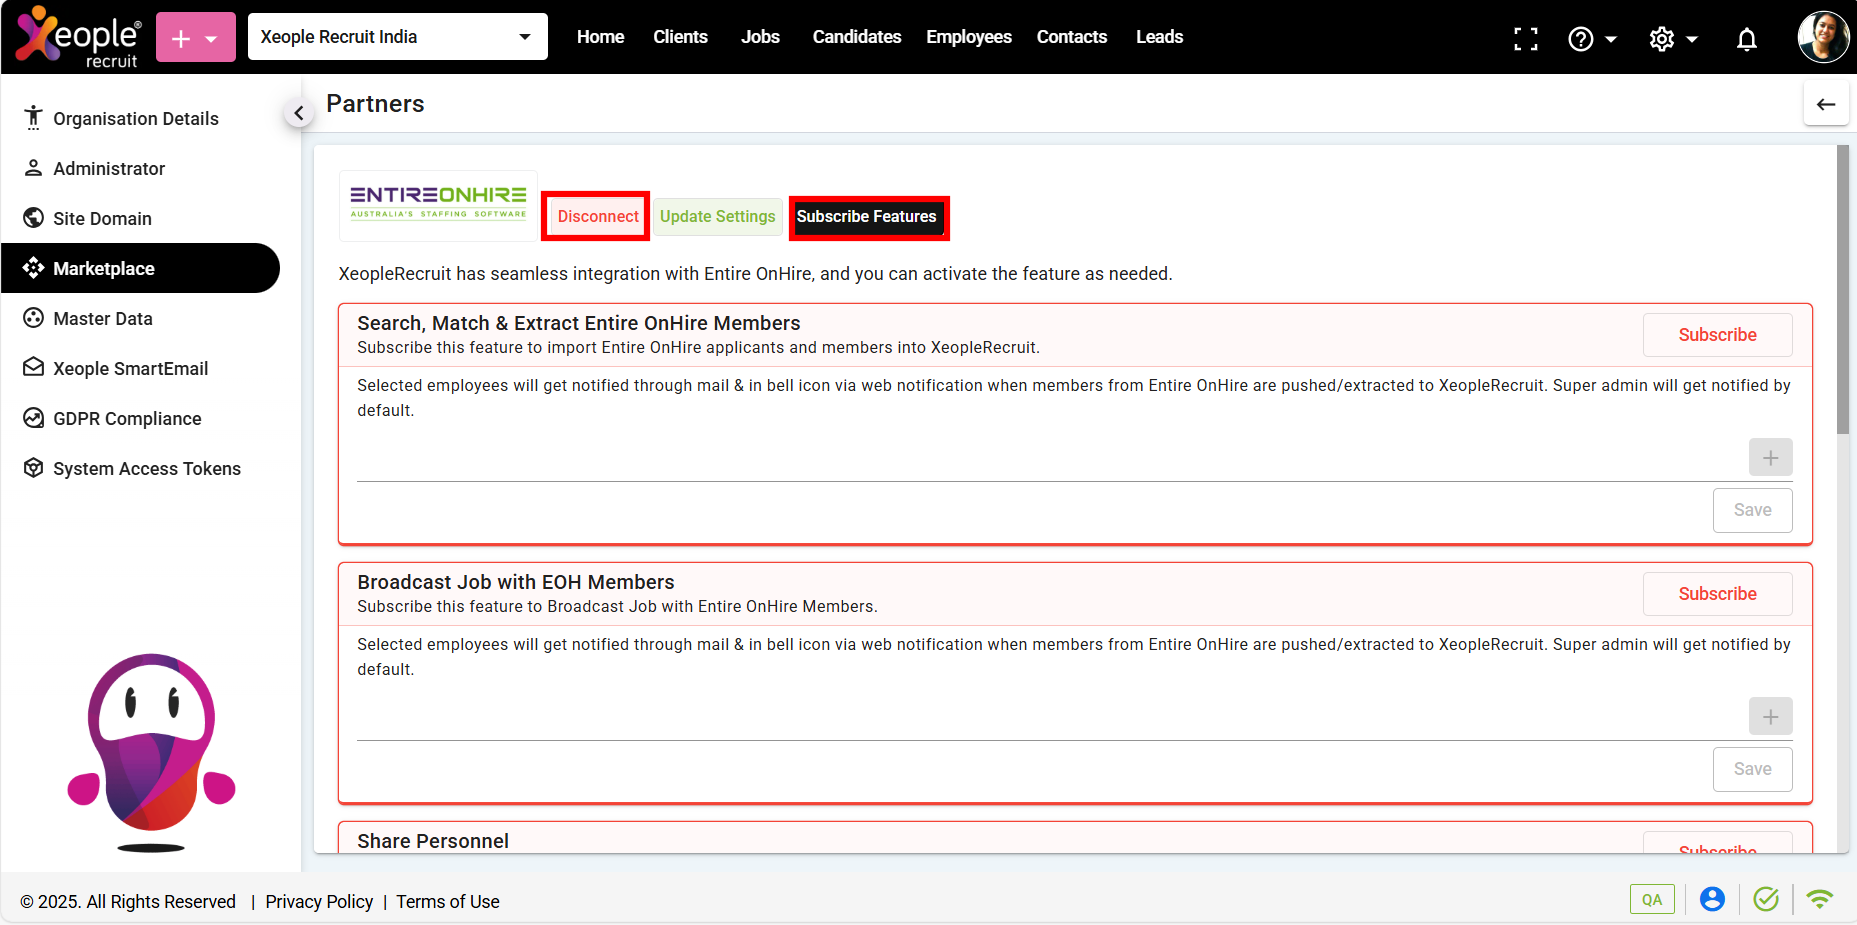Open the Terms of Use link
Viewport: 1857px width, 925px height.
click(448, 902)
